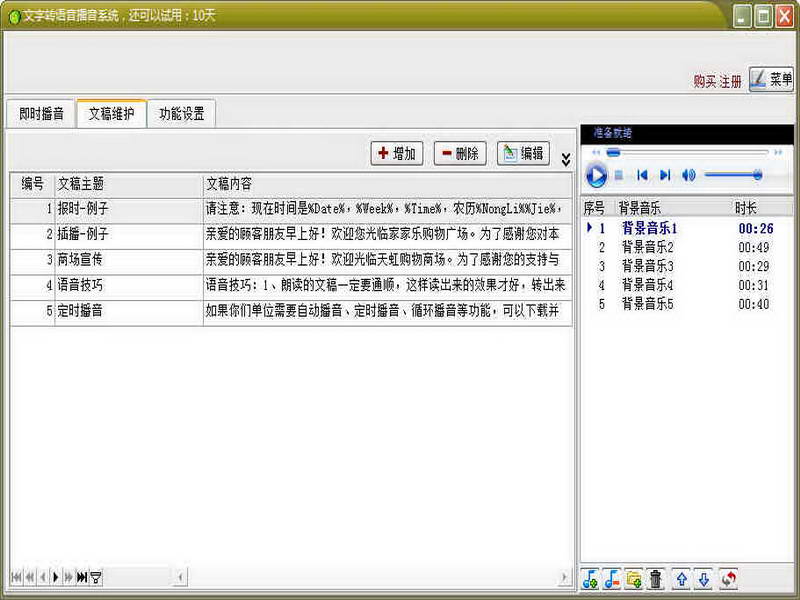This screenshot has width=800, height=600.
Task: Click the next-page double arrow in the navigator
Action: [x=68, y=577]
